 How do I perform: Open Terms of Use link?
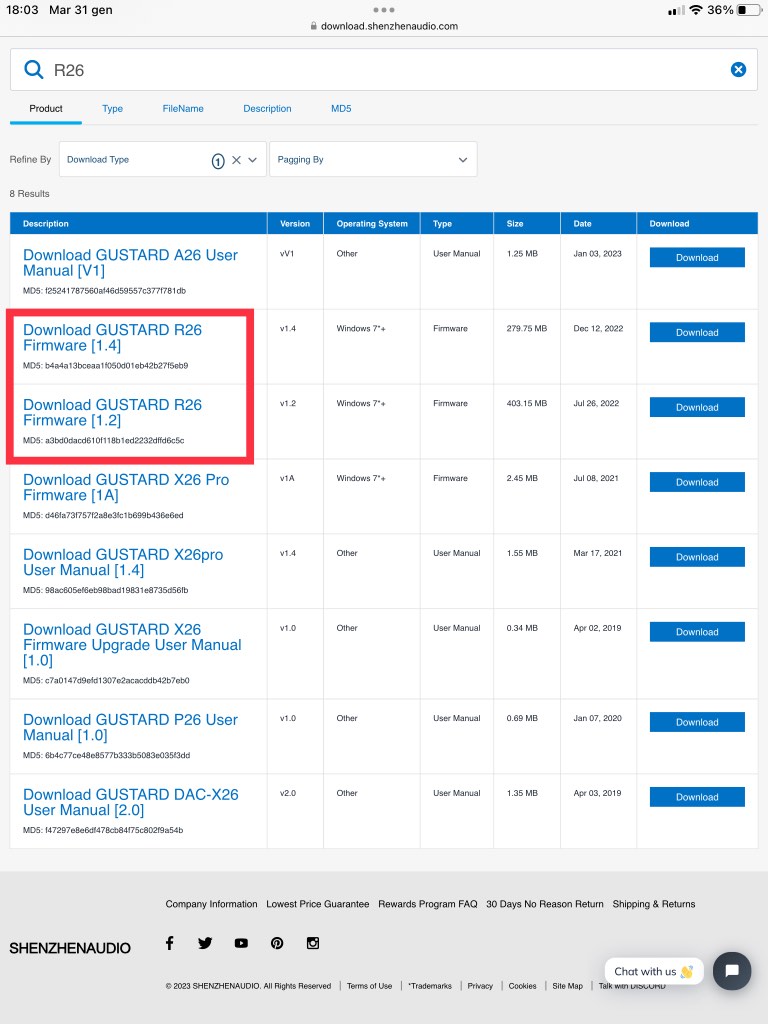(x=370, y=985)
